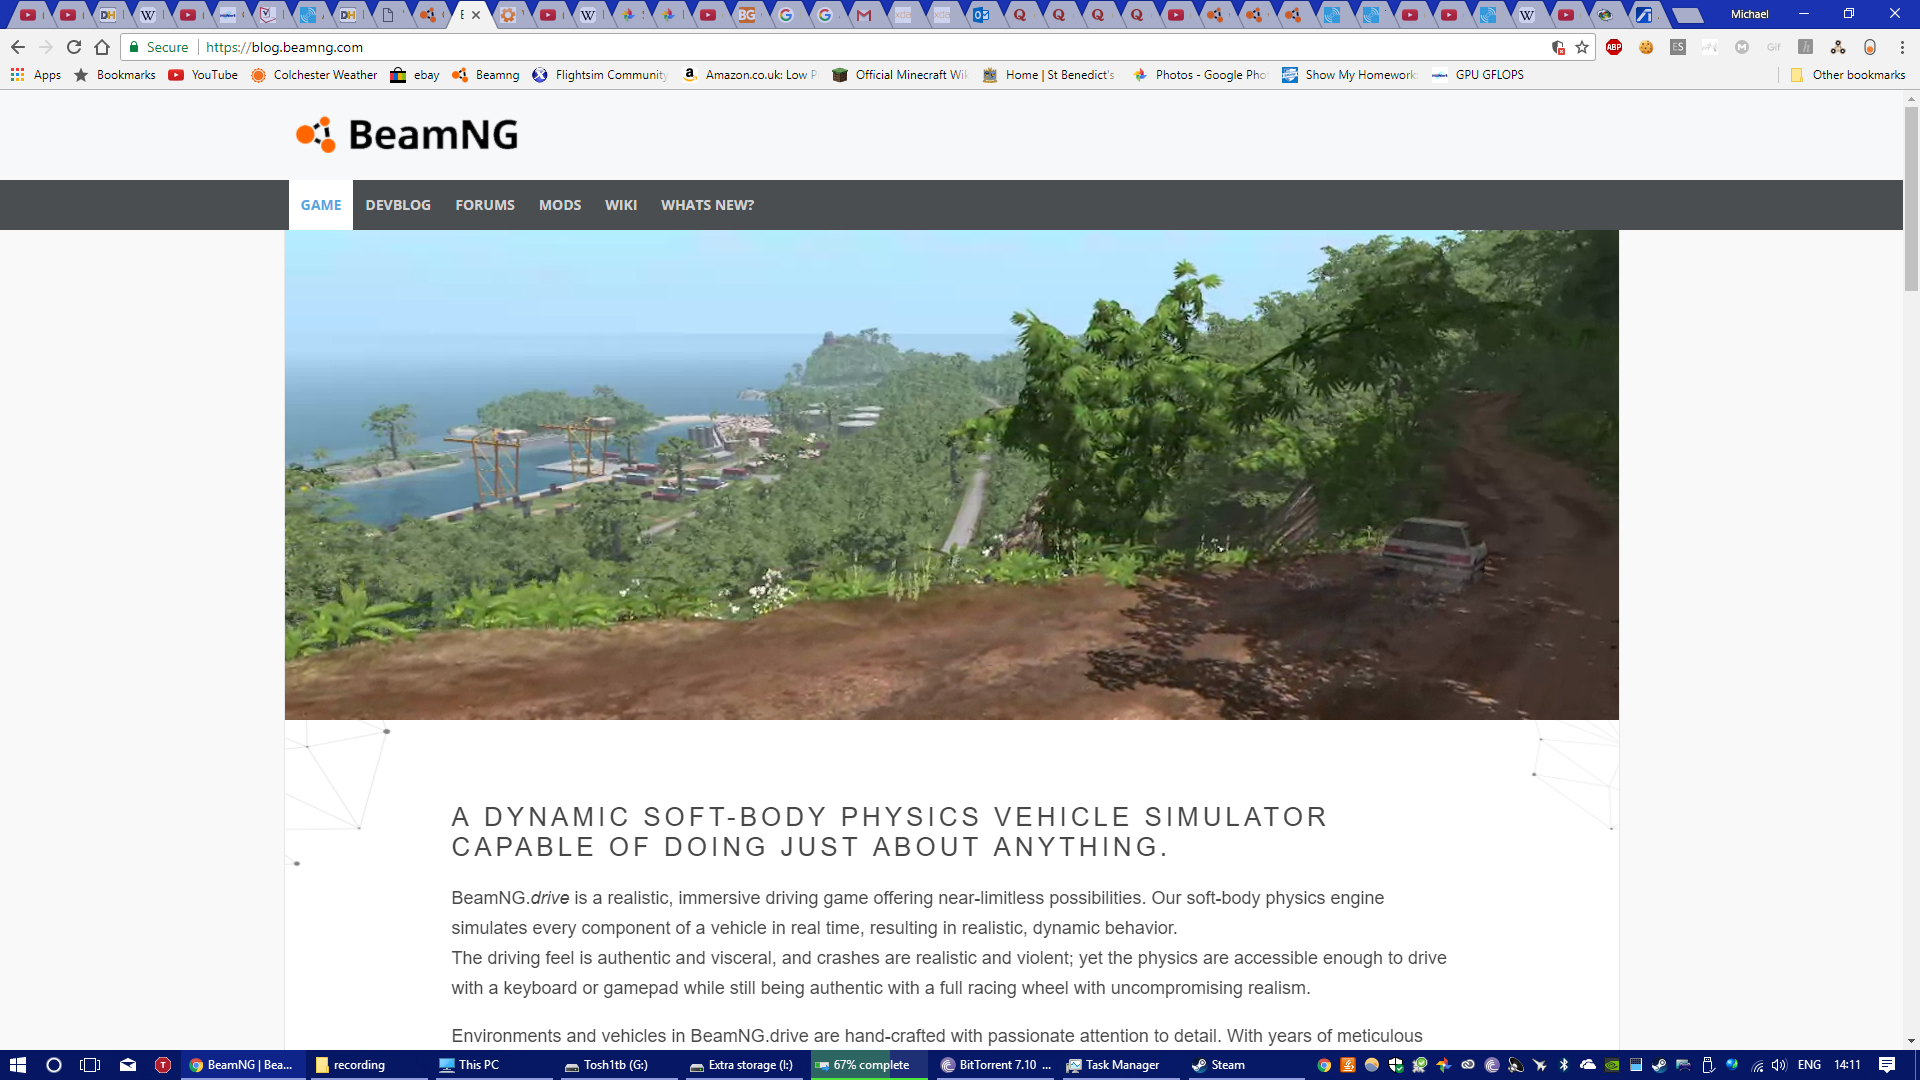Open the Windows Defender shield tray icon

coord(1396,1065)
